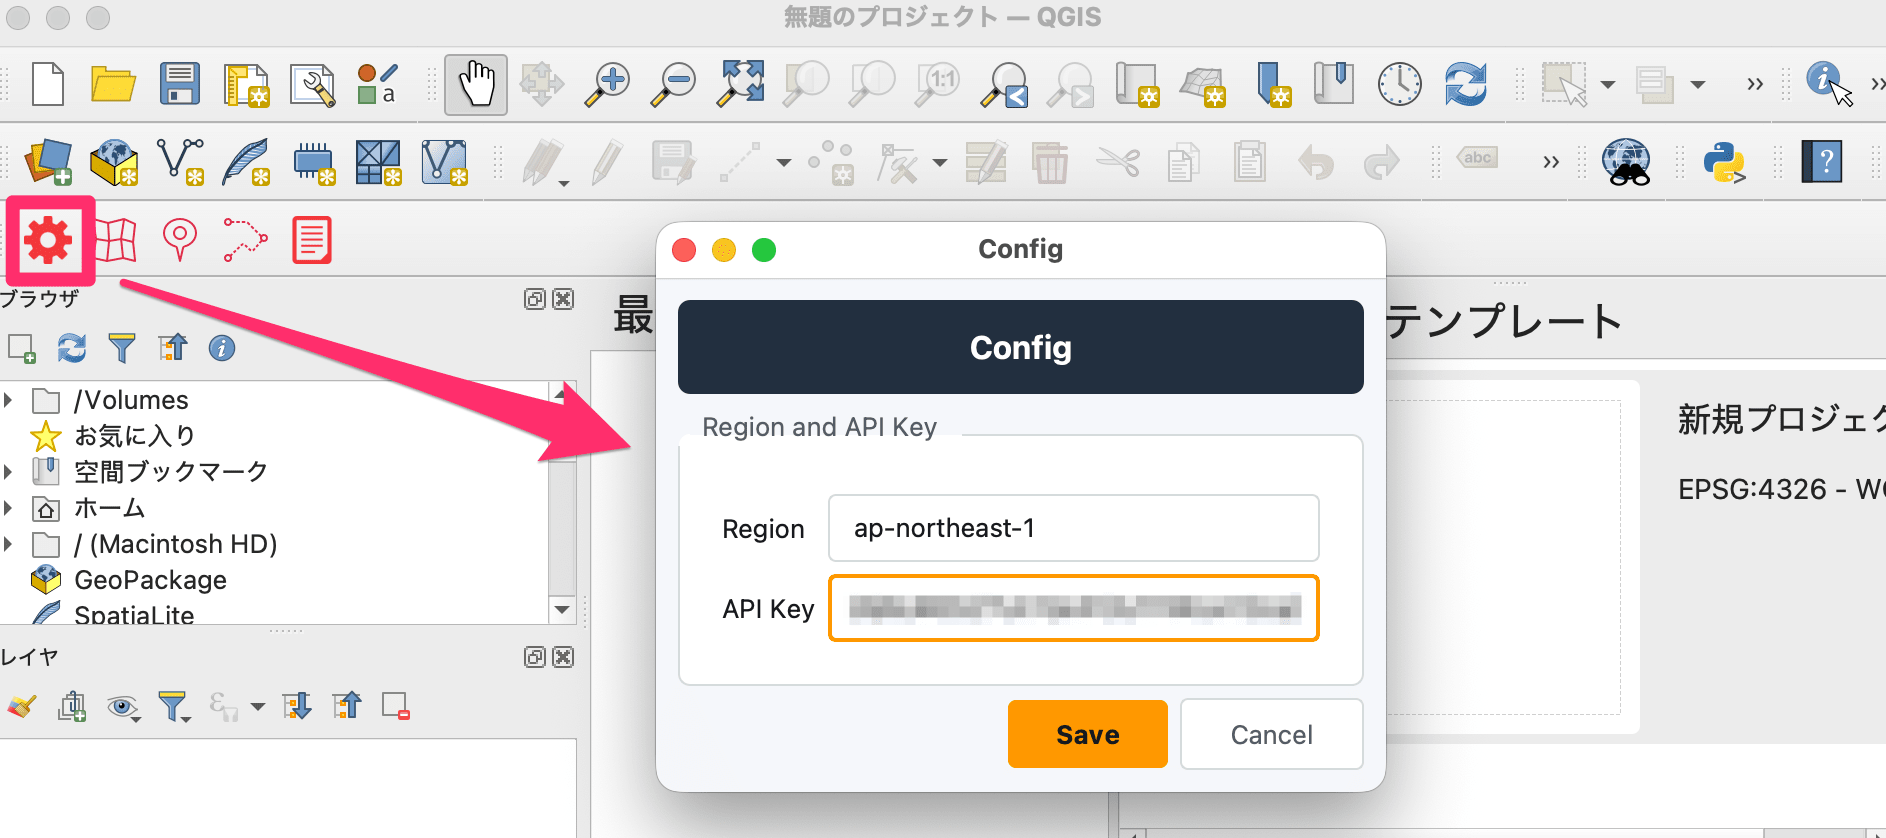This screenshot has height=838, width=1886.
Task: Click the API Key input field
Action: coord(1074,608)
